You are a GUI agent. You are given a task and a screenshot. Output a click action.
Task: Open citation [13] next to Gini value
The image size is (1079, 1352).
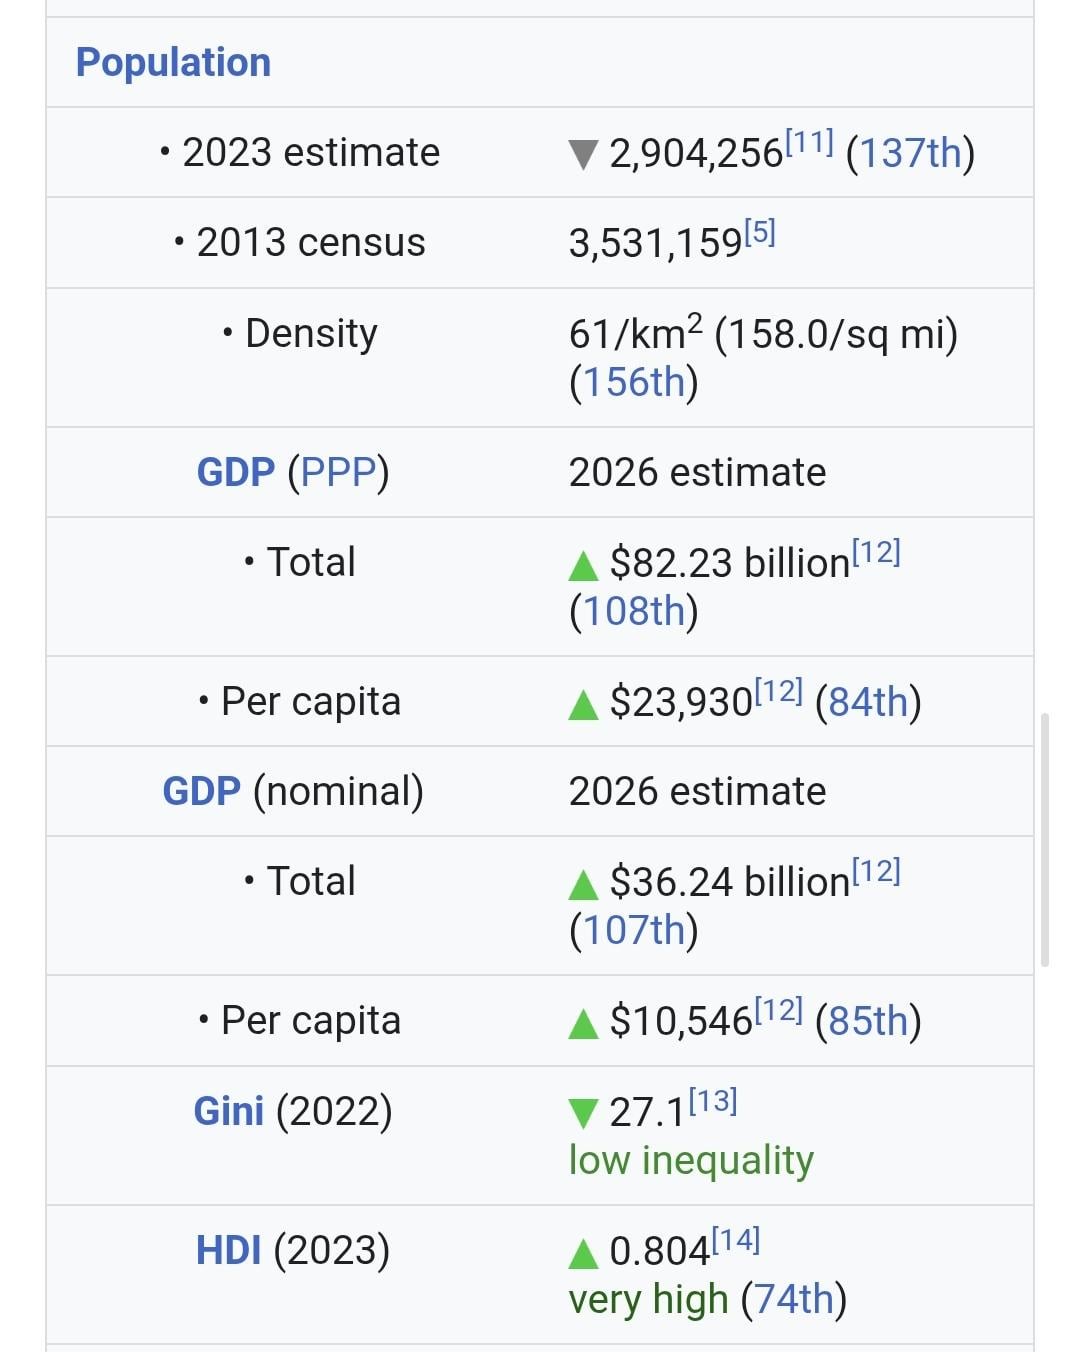(713, 1102)
